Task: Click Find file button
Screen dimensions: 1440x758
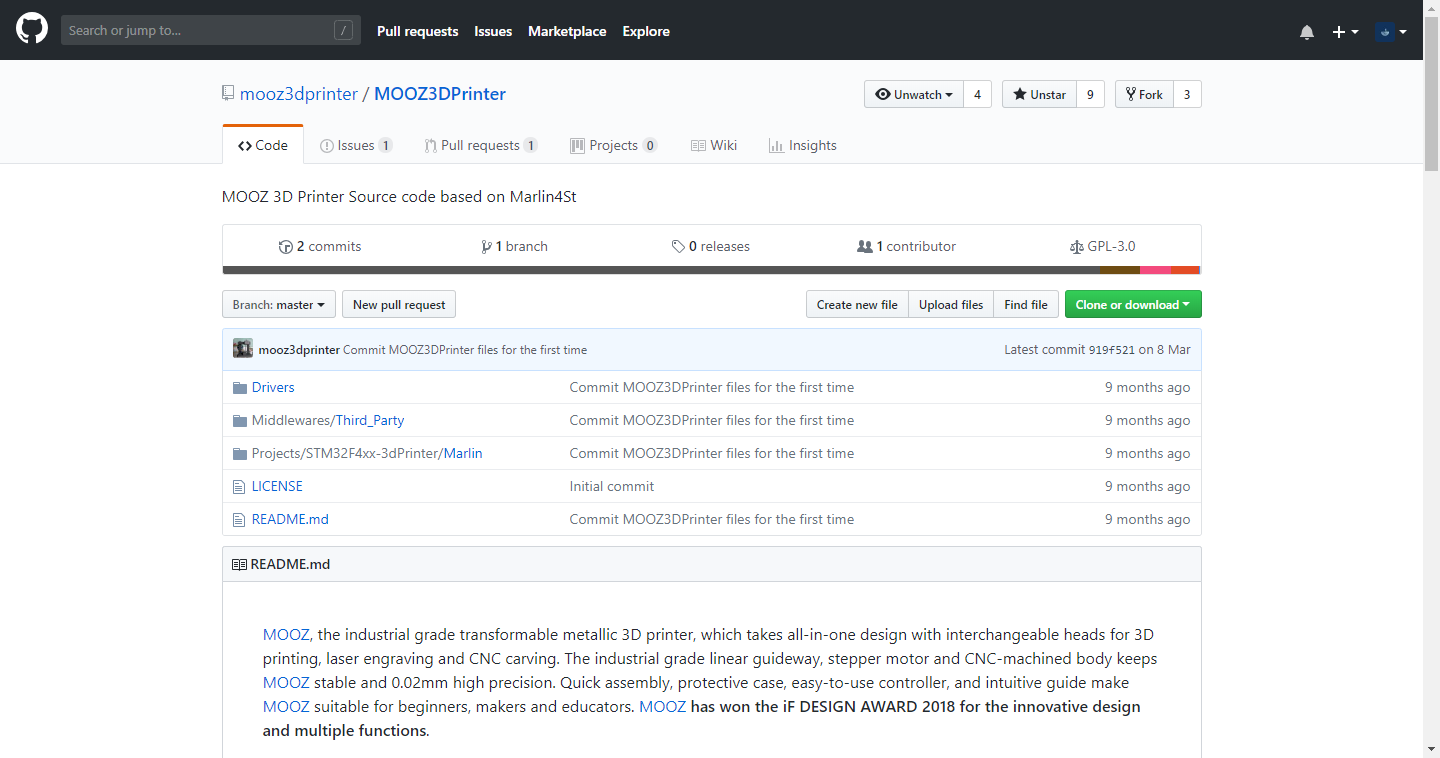Action: 1026,304
